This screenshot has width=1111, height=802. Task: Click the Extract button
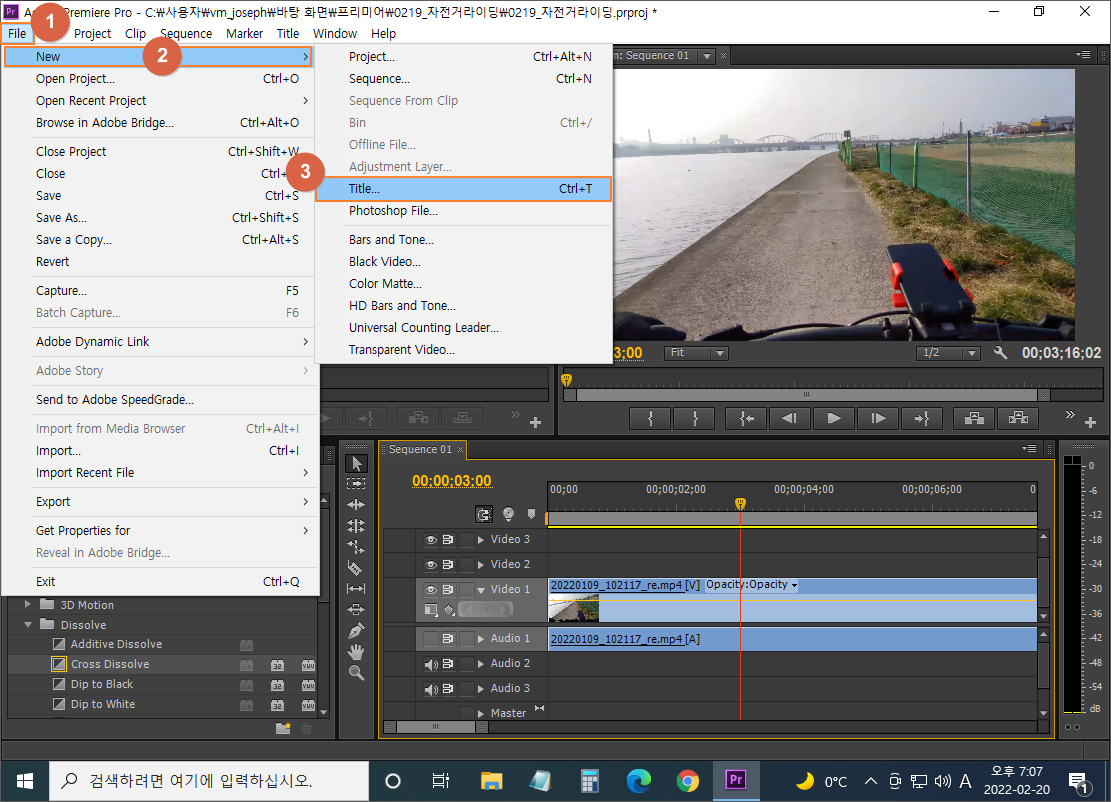[x=1018, y=419]
